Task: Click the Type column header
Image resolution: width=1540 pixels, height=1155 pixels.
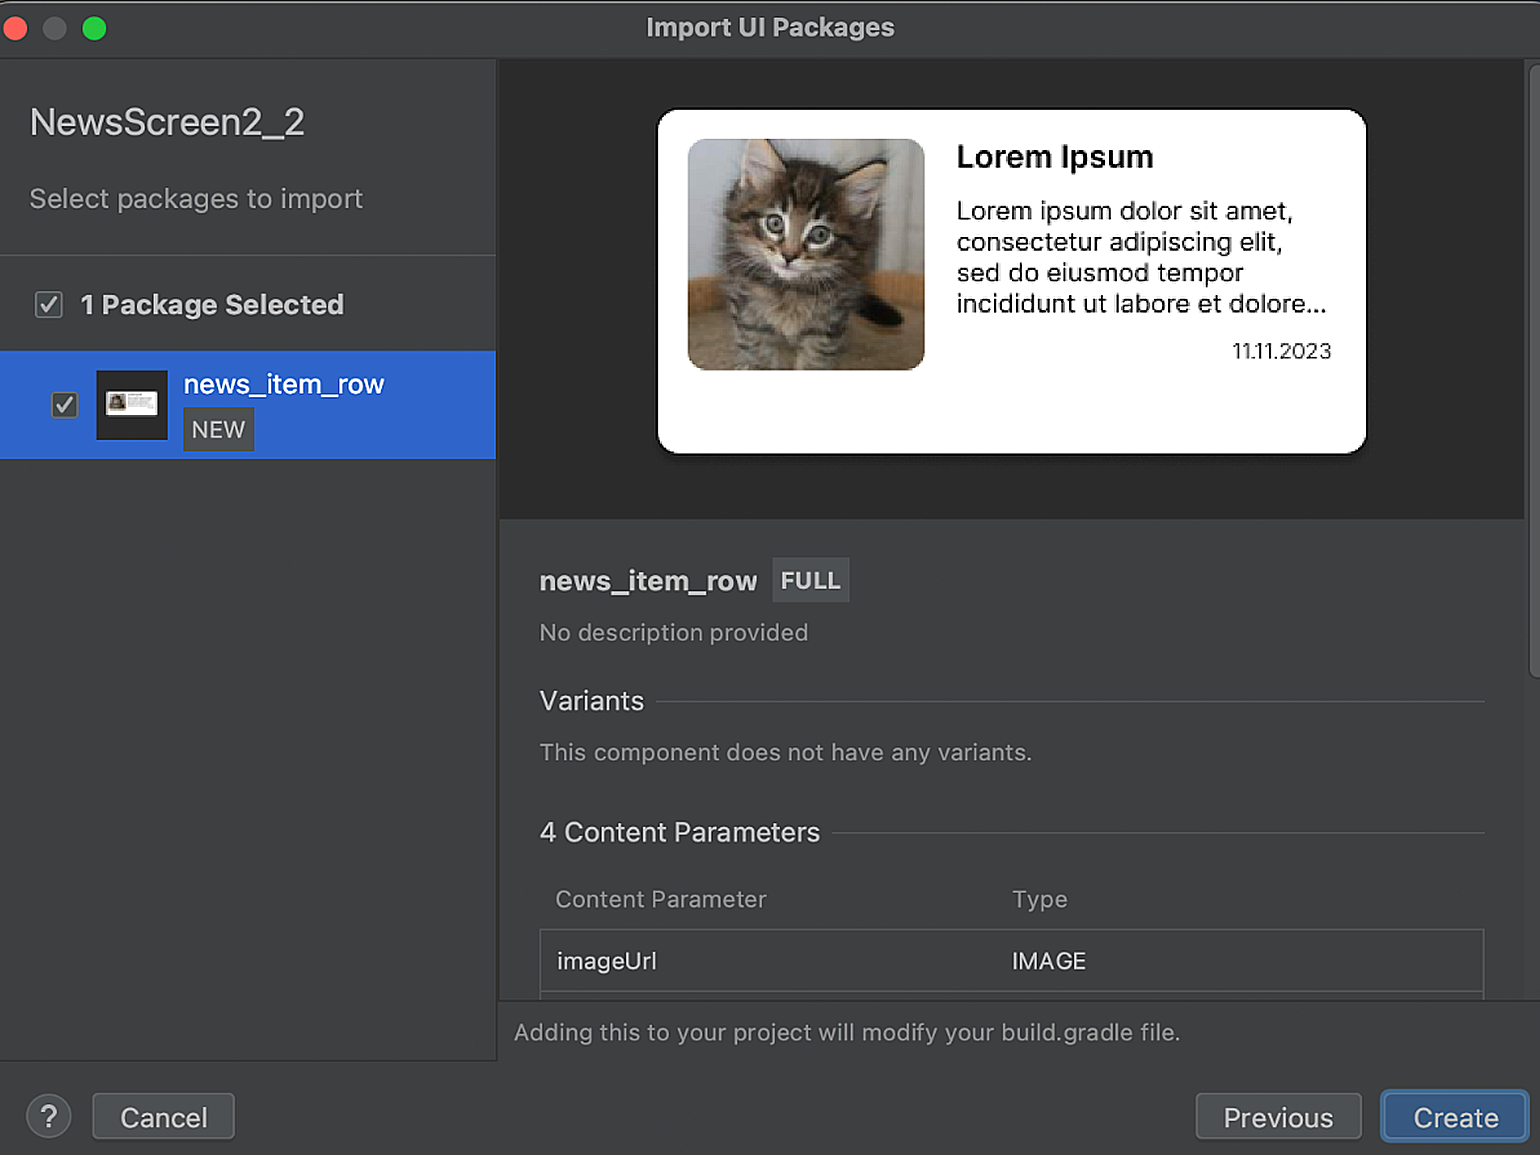Action: (1040, 899)
